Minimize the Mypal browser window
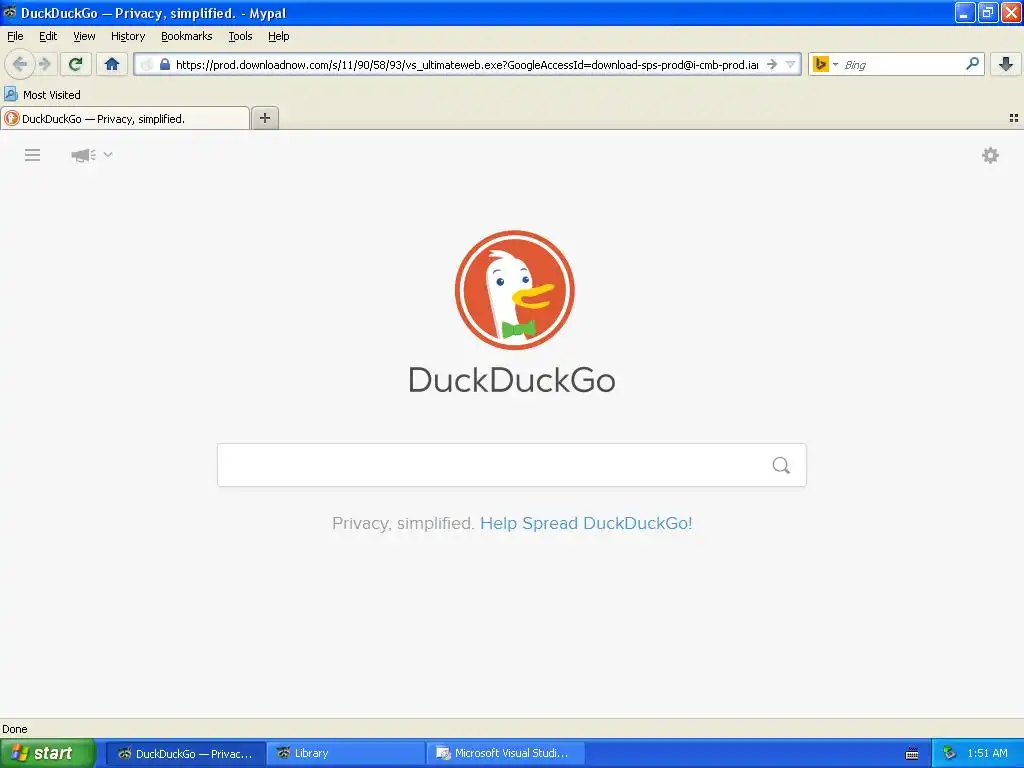The image size is (1024, 768). click(x=965, y=12)
